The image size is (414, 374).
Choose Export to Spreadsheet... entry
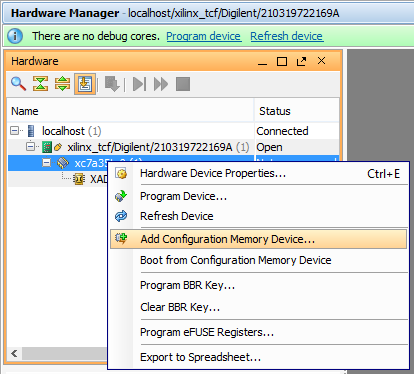pos(259,357)
